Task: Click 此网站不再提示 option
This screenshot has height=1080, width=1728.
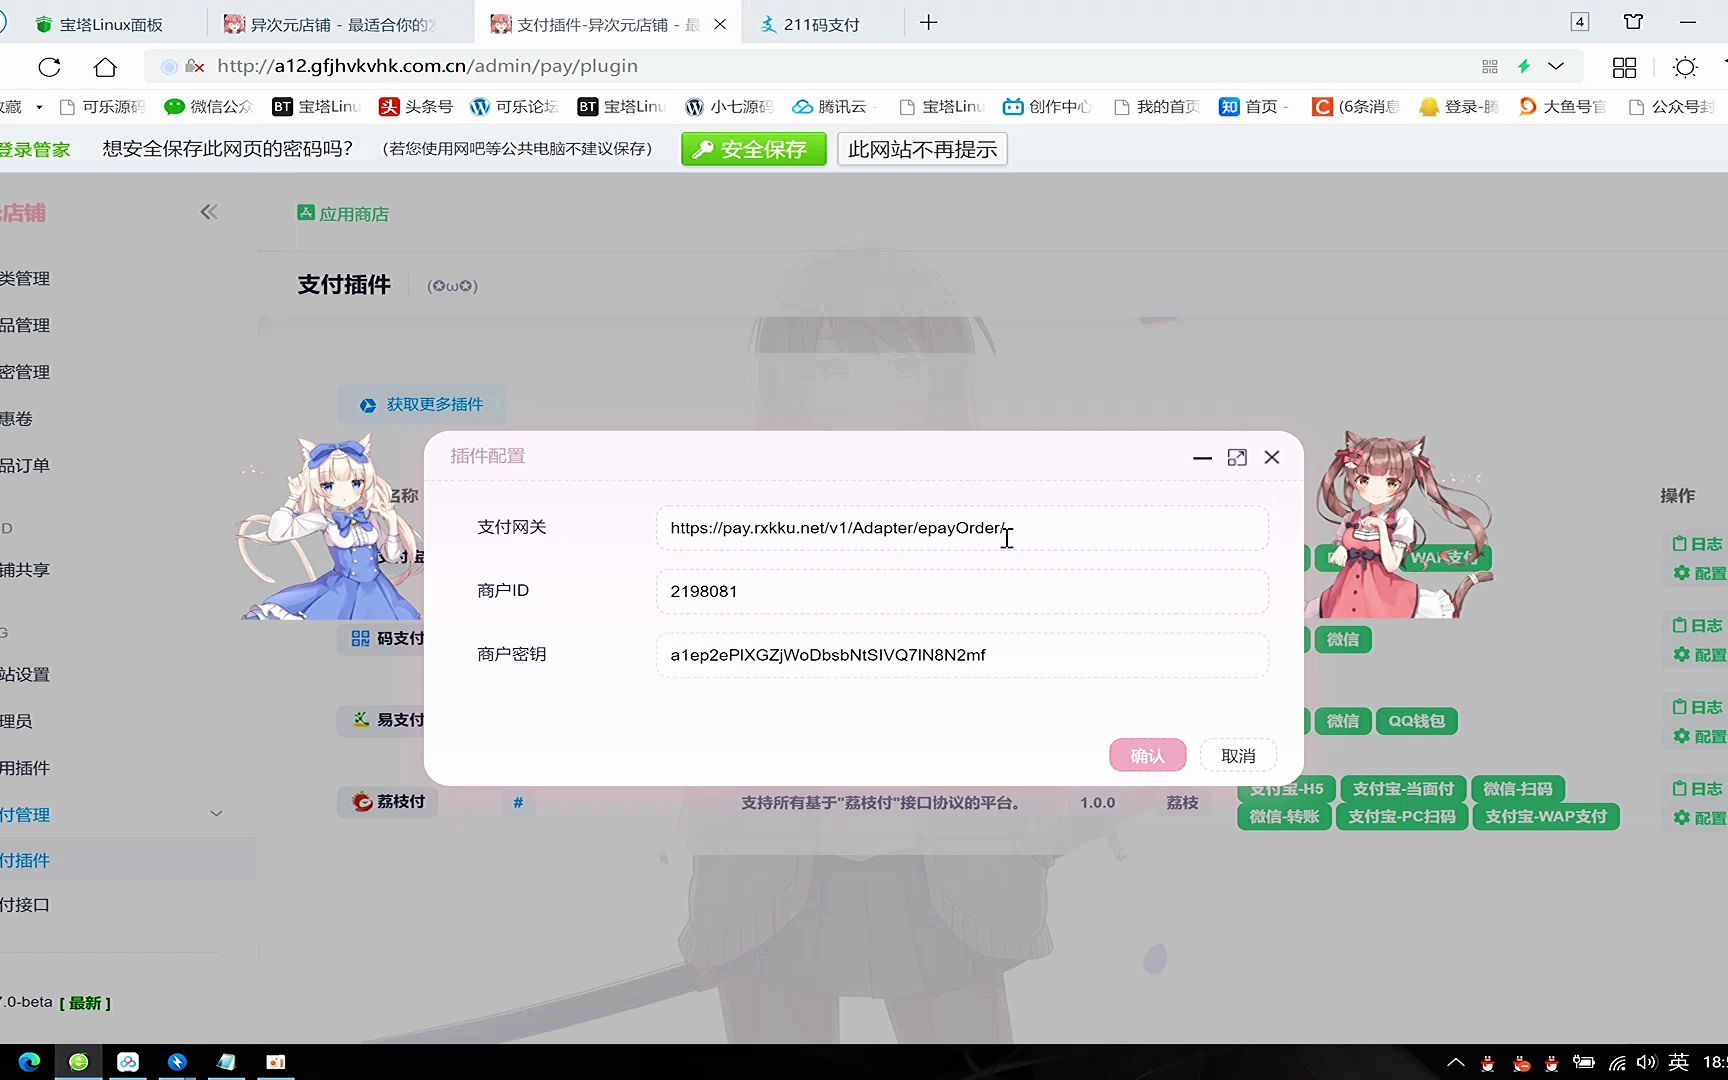Action: pyautogui.click(x=921, y=148)
